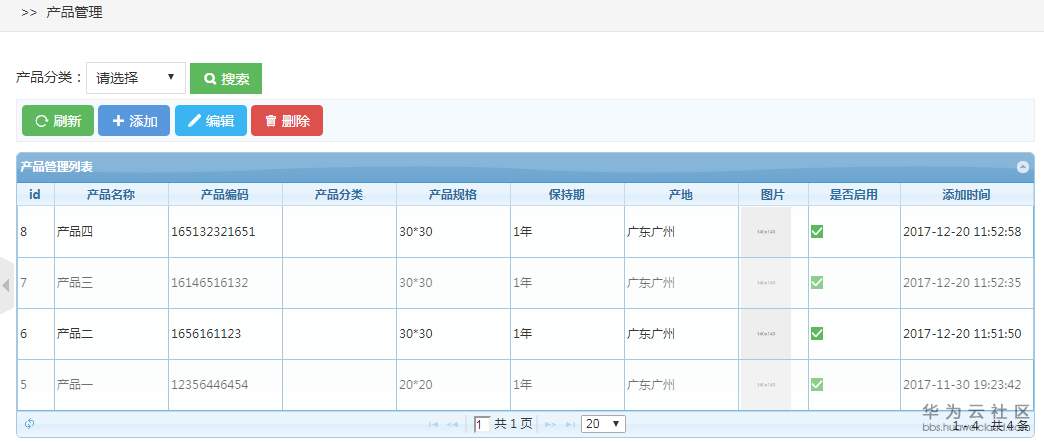The image size is (1044, 442).
Task: Click timestamp 2017-11-30 19:23:42
Action: point(962,385)
